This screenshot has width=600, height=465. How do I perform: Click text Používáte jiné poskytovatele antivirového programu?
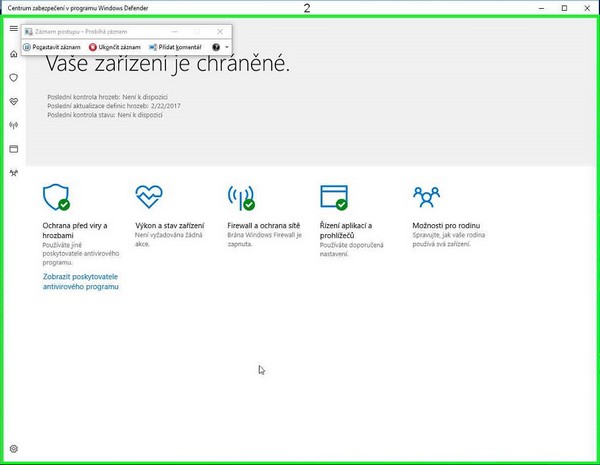coord(81,254)
